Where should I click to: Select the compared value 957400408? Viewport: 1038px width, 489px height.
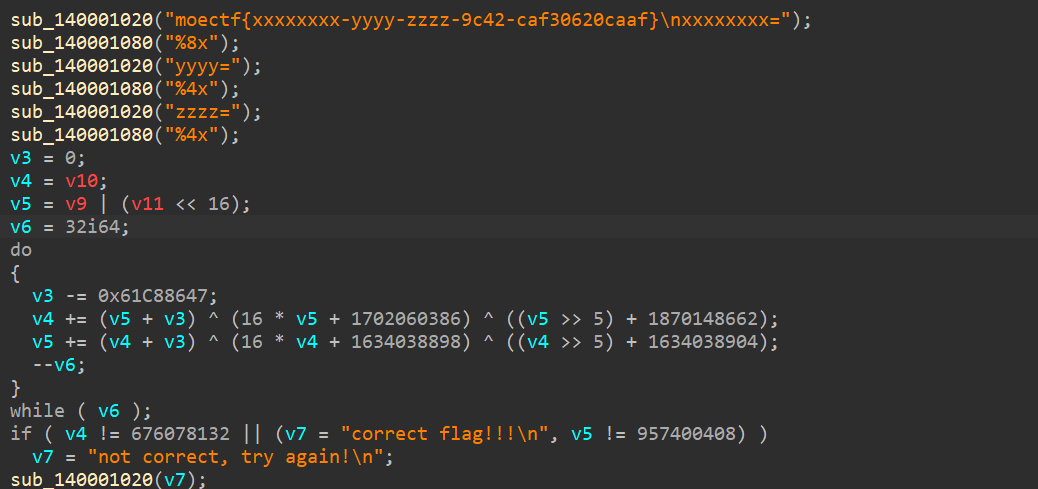[x=686, y=434]
